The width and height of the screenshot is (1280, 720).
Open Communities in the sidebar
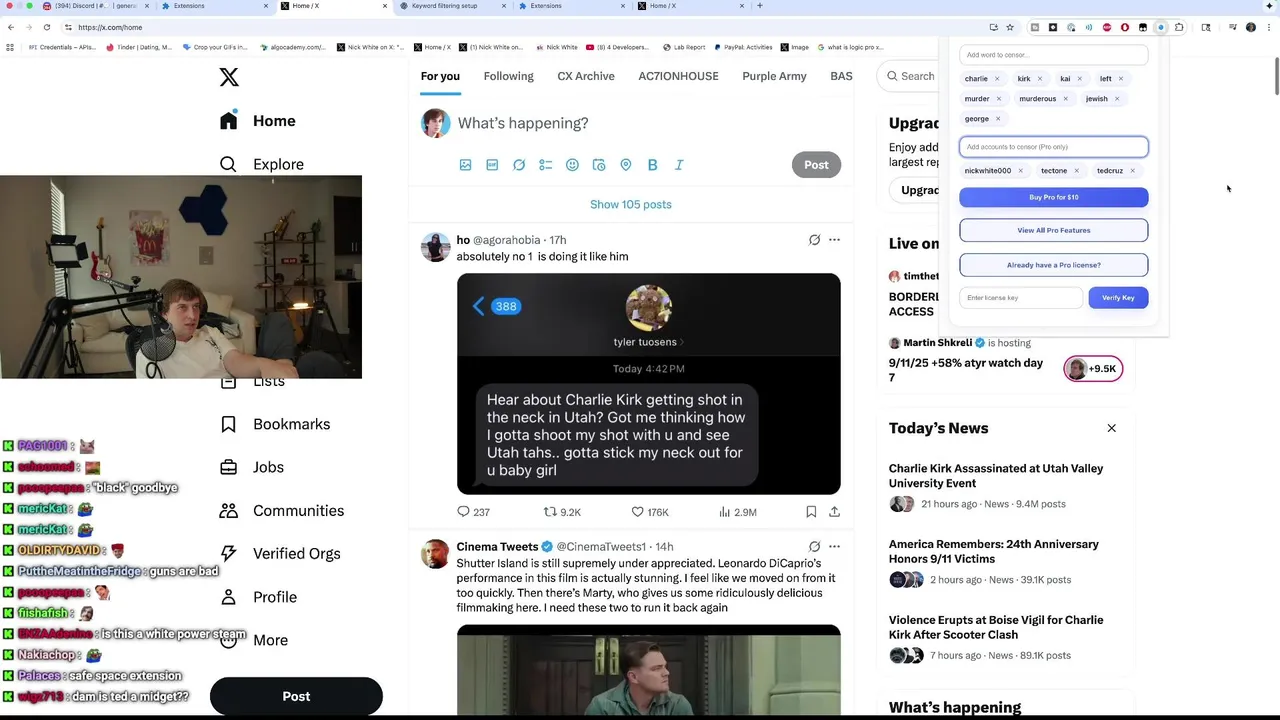click(282, 510)
